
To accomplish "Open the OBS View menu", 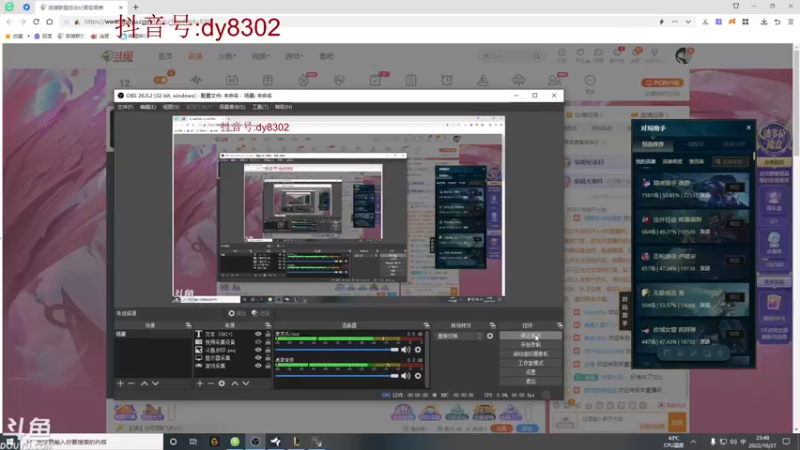I will pyautogui.click(x=171, y=107).
